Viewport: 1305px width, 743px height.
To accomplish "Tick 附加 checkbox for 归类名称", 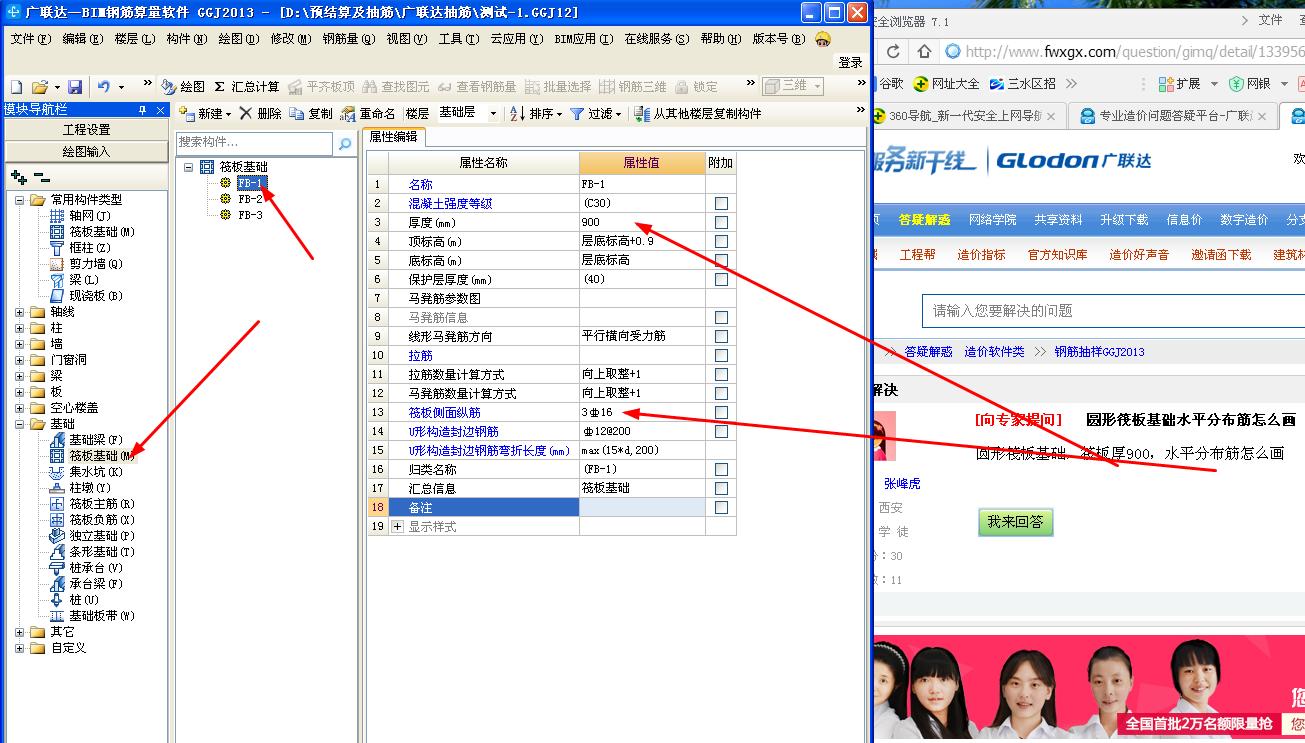I will 721,469.
